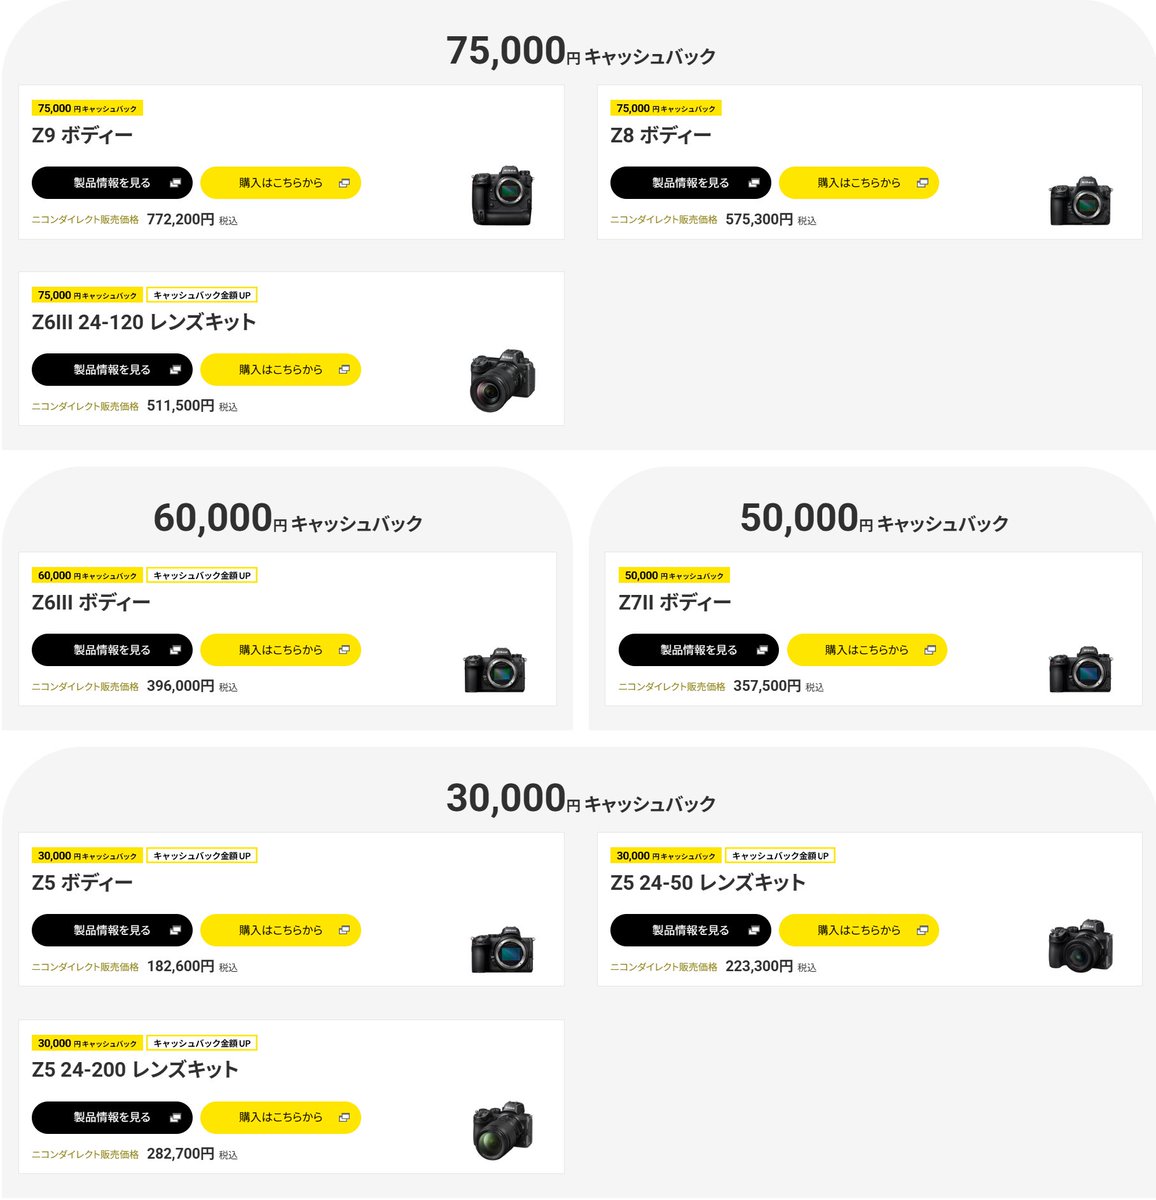View product info for Z6III 24-120 lens kit
1156x1200 pixels.
112,370
